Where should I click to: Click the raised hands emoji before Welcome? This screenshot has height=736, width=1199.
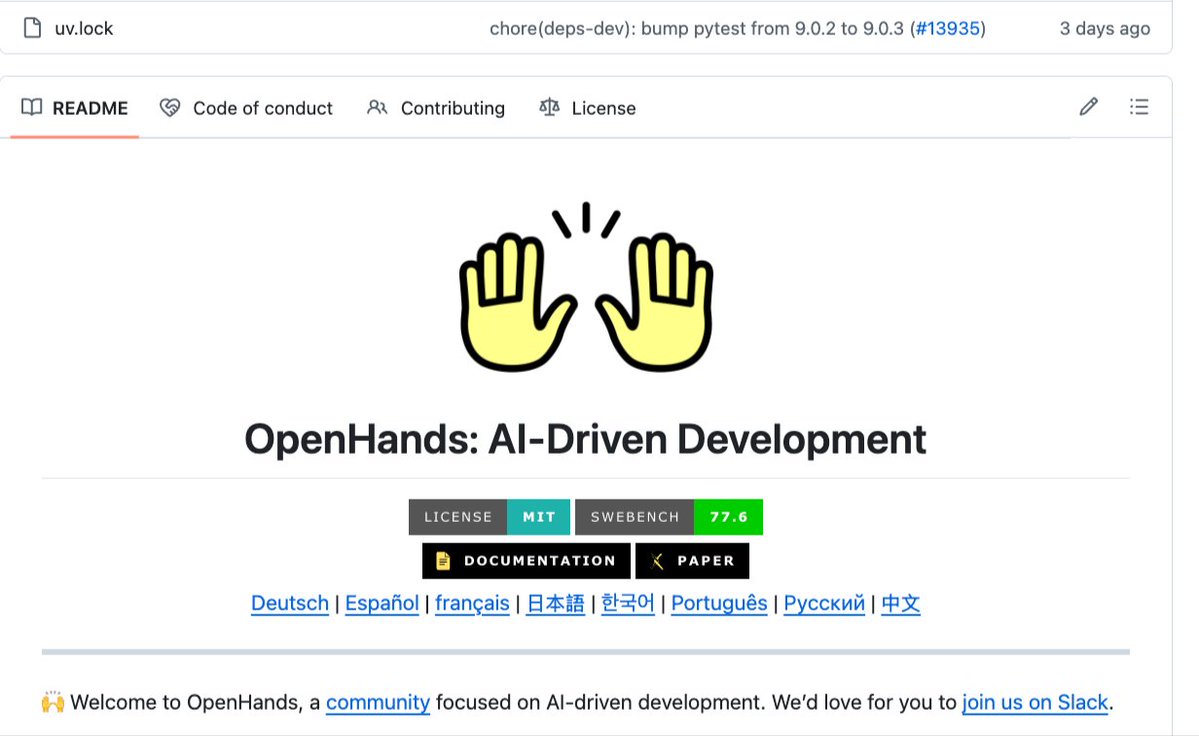click(53, 702)
